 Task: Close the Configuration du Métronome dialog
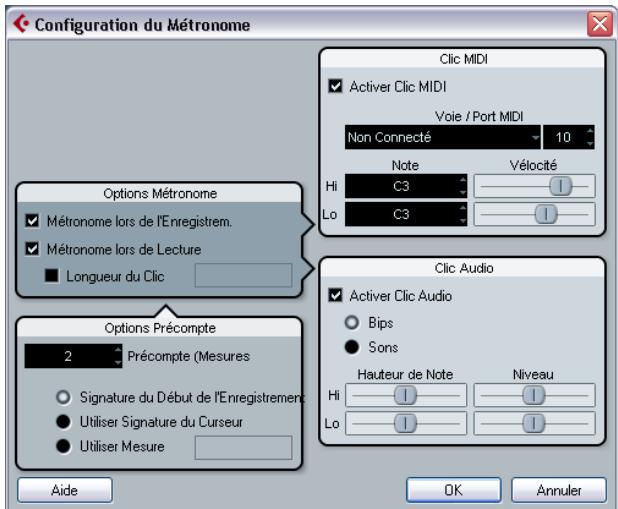pyautogui.click(x=599, y=24)
